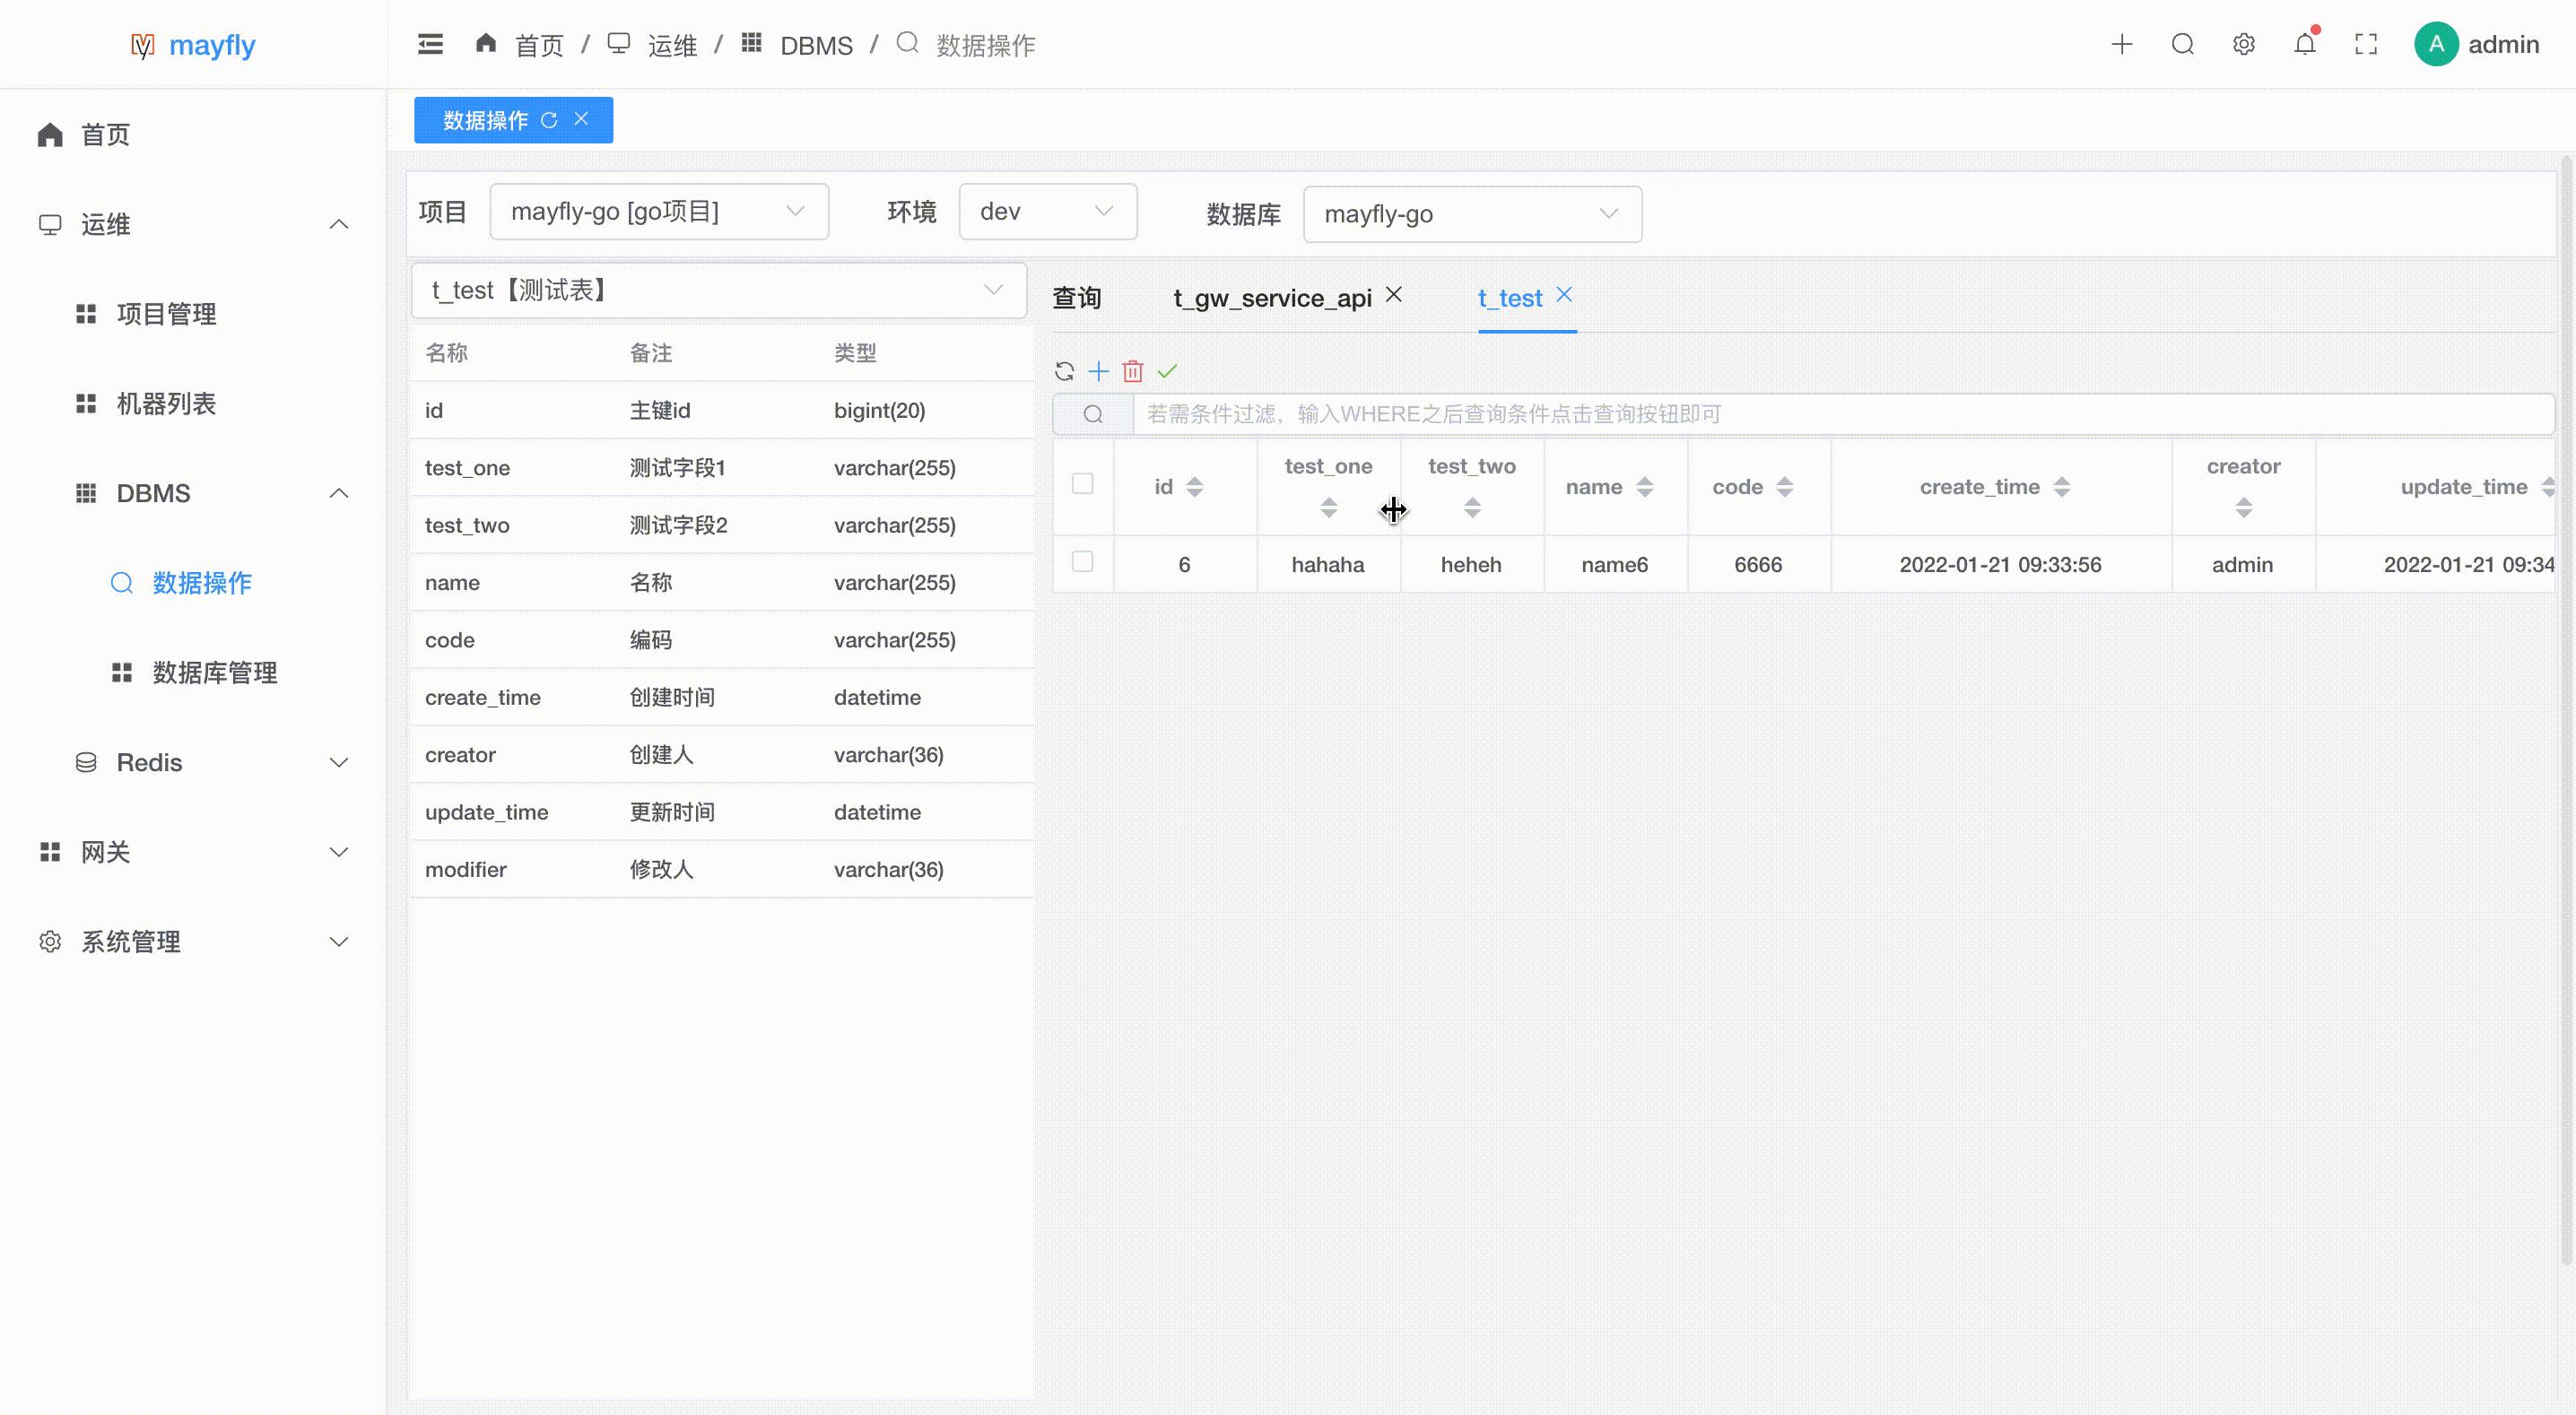Select all rows via the header checkbox

pos(1083,483)
